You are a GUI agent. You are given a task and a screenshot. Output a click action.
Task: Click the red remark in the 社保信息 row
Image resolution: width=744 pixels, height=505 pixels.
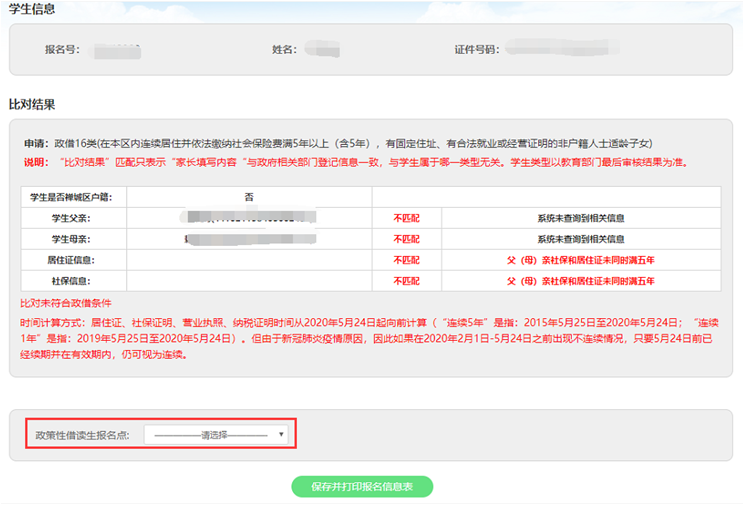(581, 281)
